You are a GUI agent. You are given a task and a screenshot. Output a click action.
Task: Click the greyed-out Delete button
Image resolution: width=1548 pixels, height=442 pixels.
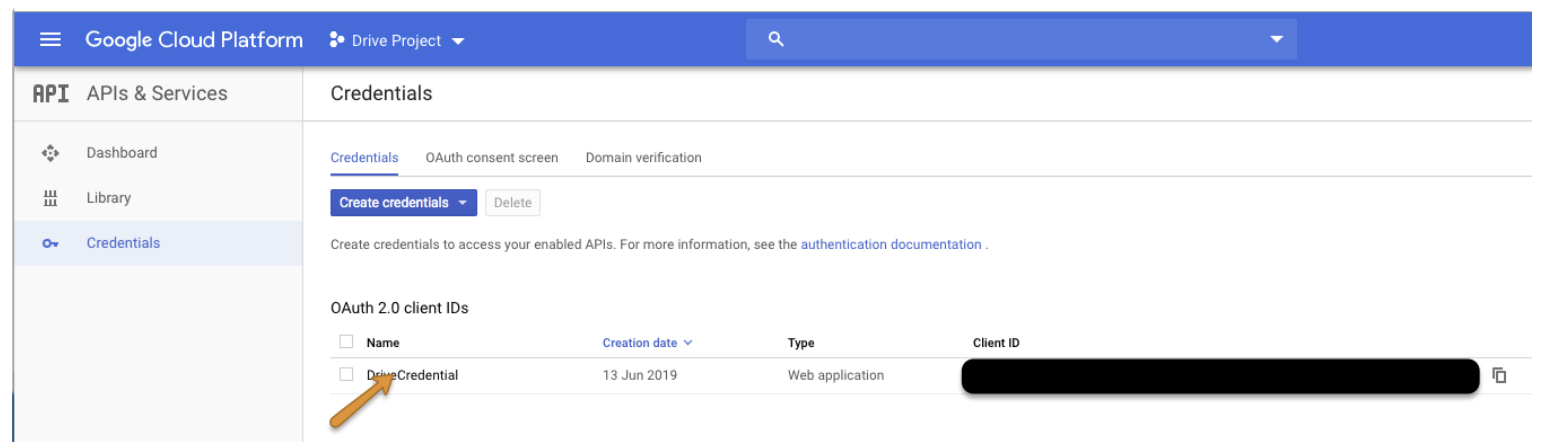512,203
